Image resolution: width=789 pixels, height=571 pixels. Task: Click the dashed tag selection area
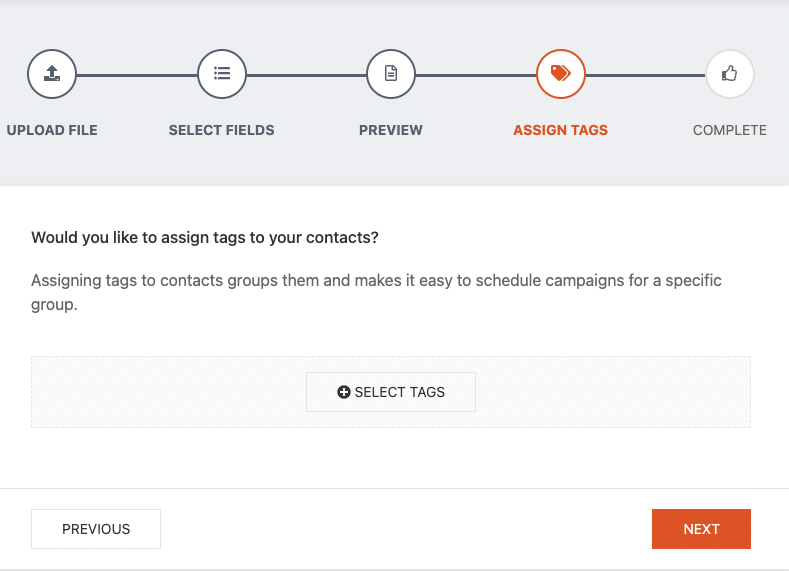pyautogui.click(x=160, y=392)
